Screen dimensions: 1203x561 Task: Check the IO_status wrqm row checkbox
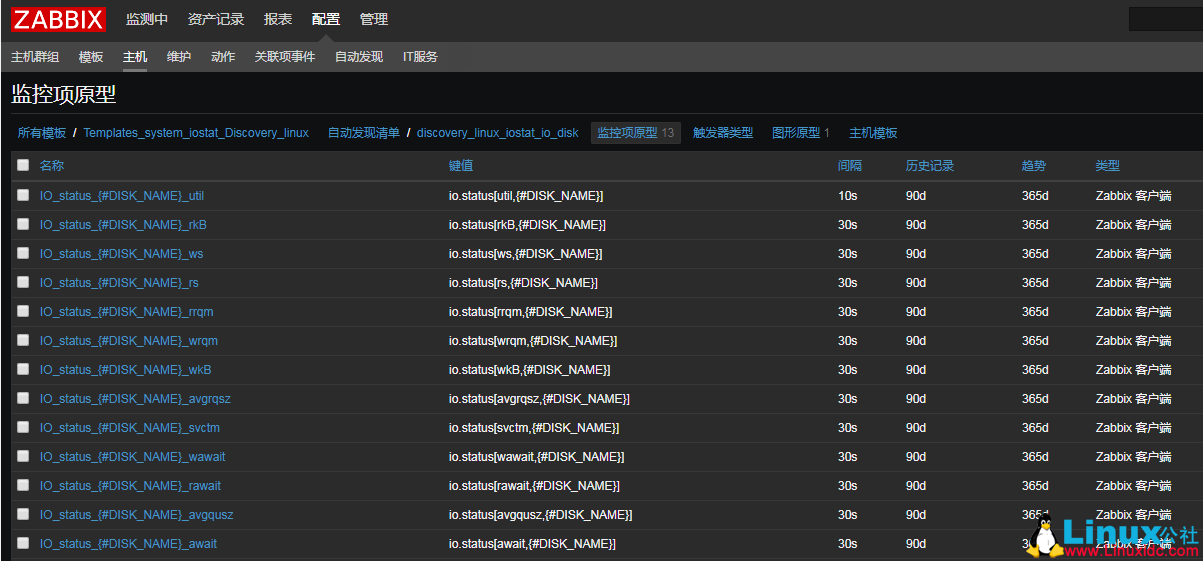(23, 340)
